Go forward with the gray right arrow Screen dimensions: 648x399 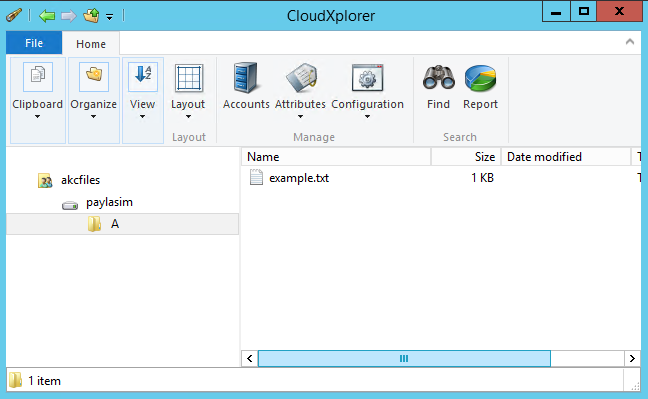pyautogui.click(x=69, y=16)
